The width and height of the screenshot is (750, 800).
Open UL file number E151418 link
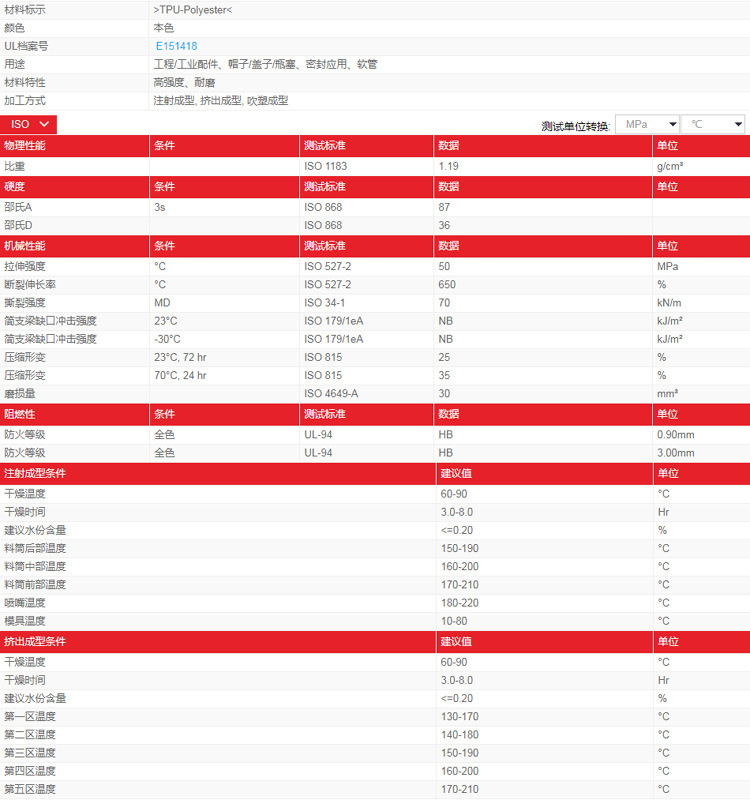(x=176, y=46)
